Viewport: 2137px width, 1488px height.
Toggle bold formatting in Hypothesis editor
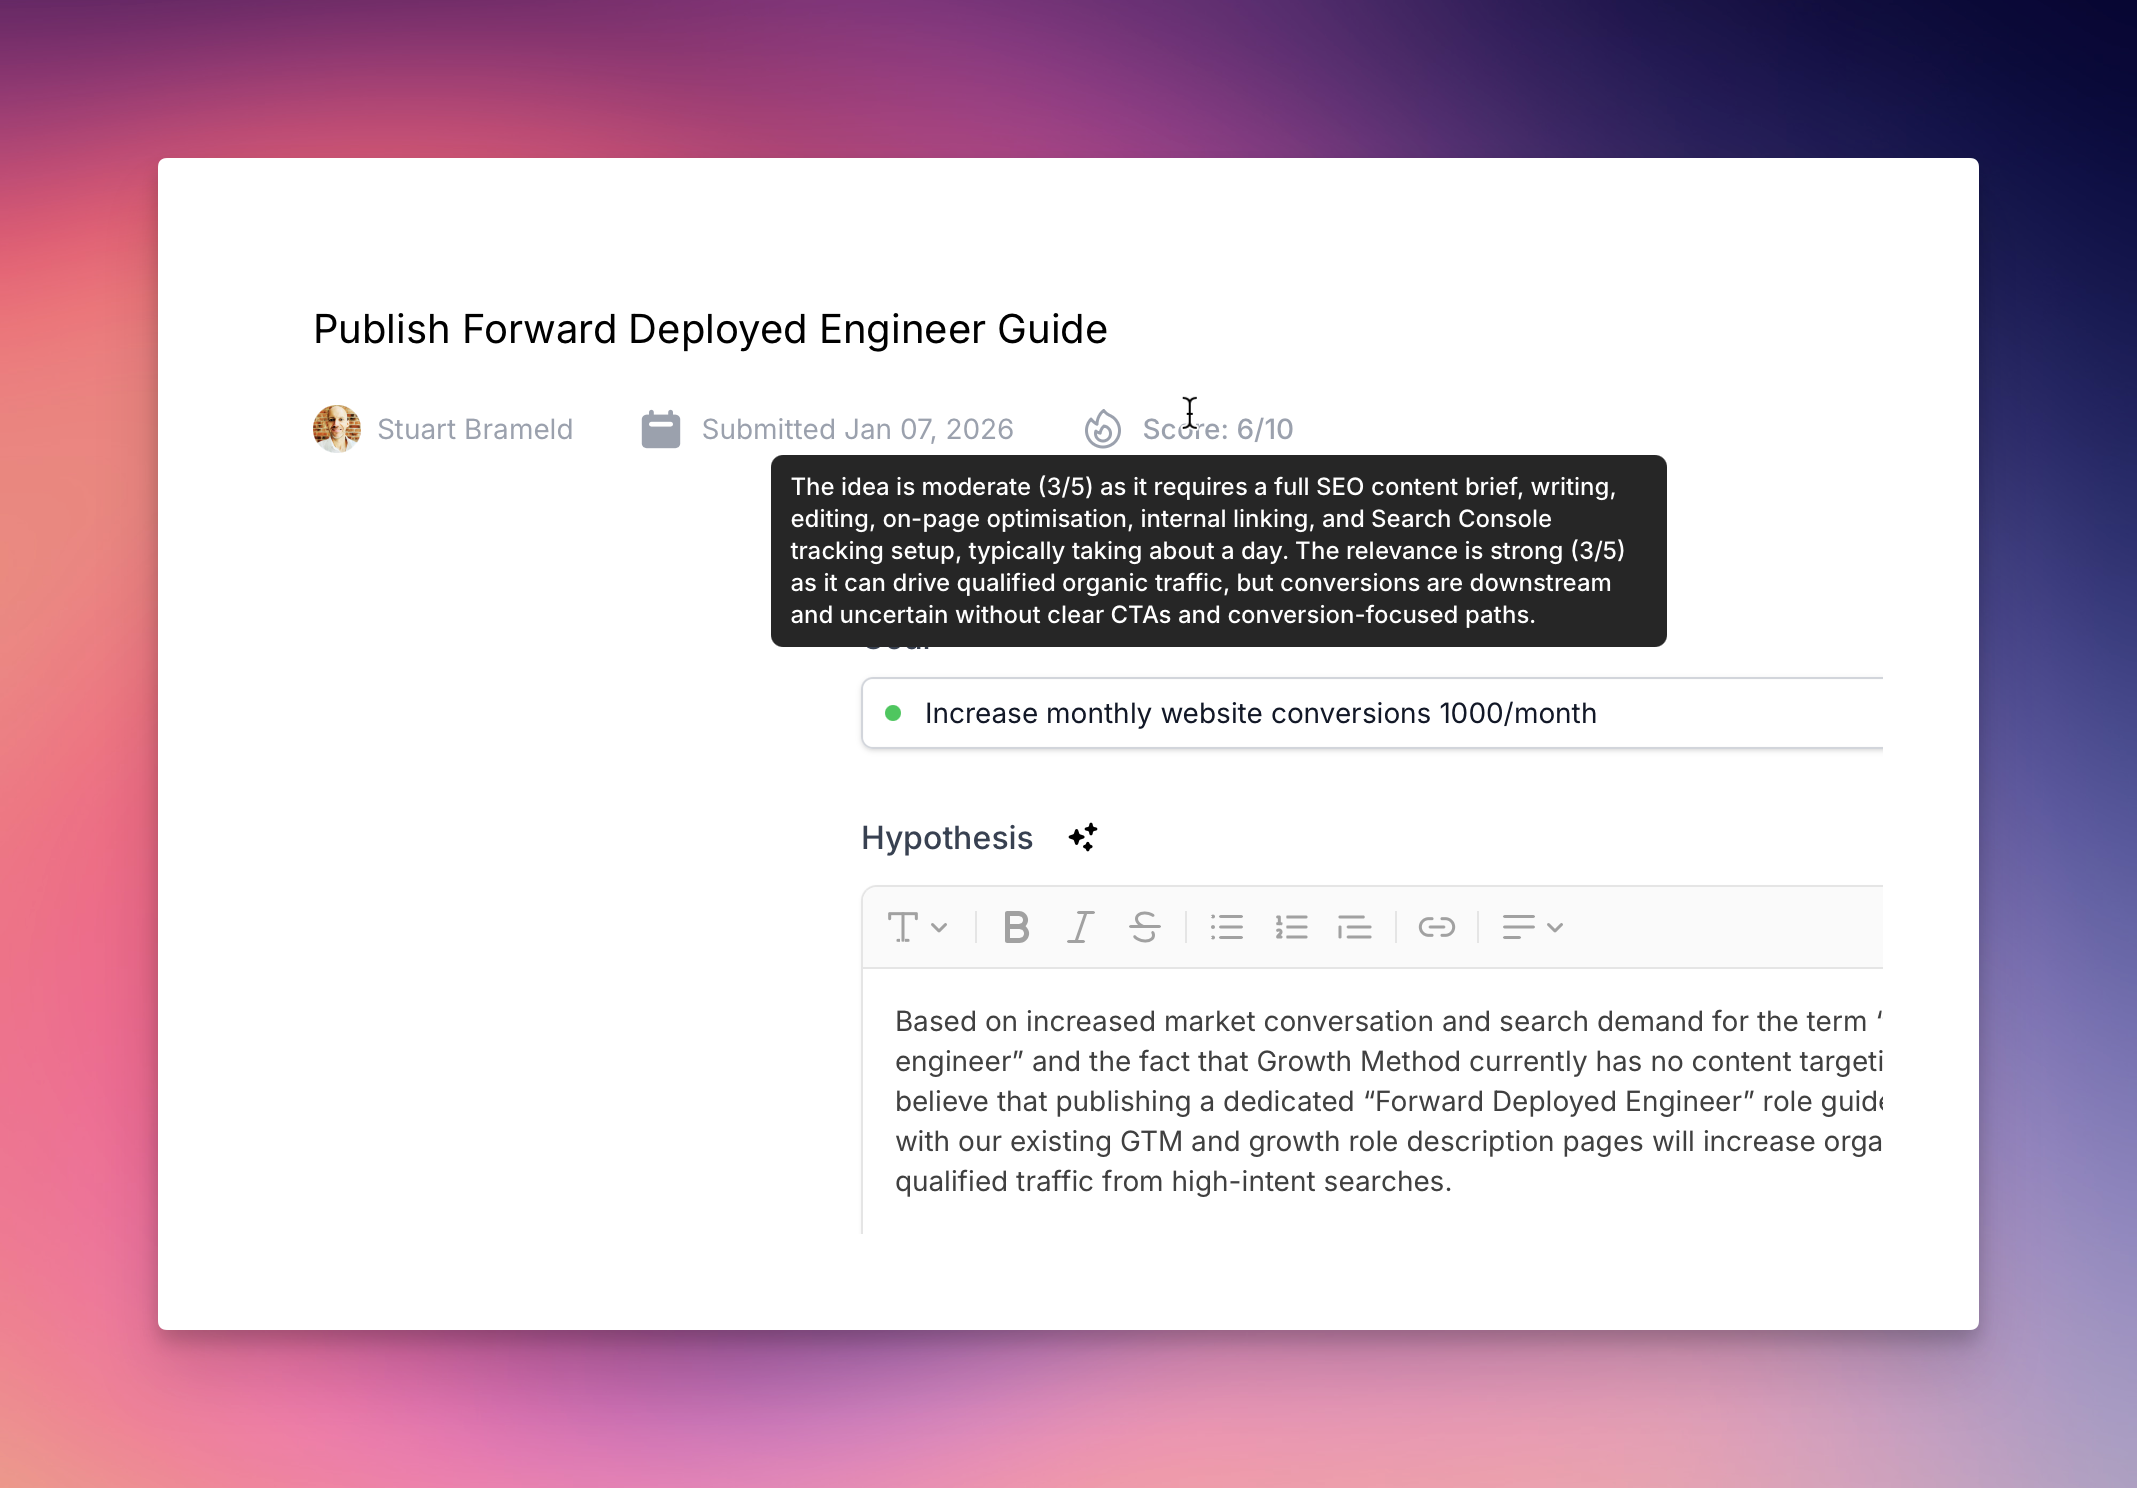[x=1016, y=927]
